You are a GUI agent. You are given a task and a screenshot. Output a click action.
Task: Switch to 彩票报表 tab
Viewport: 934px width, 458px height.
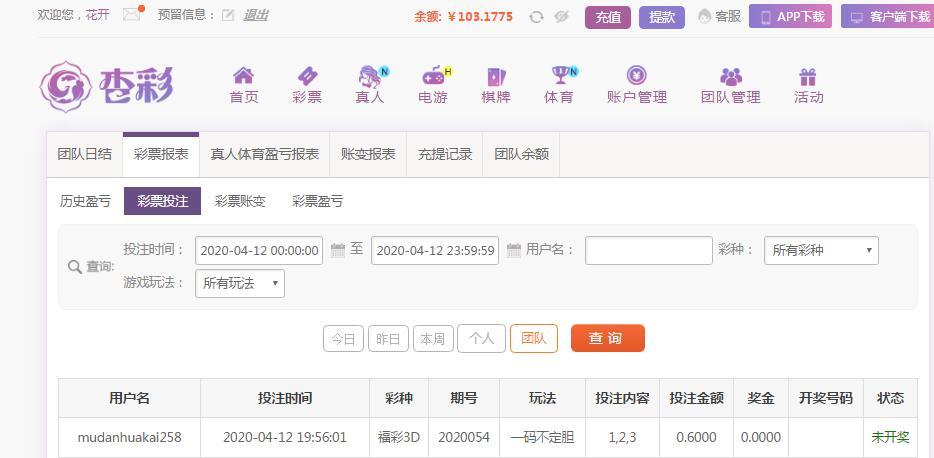(x=161, y=155)
